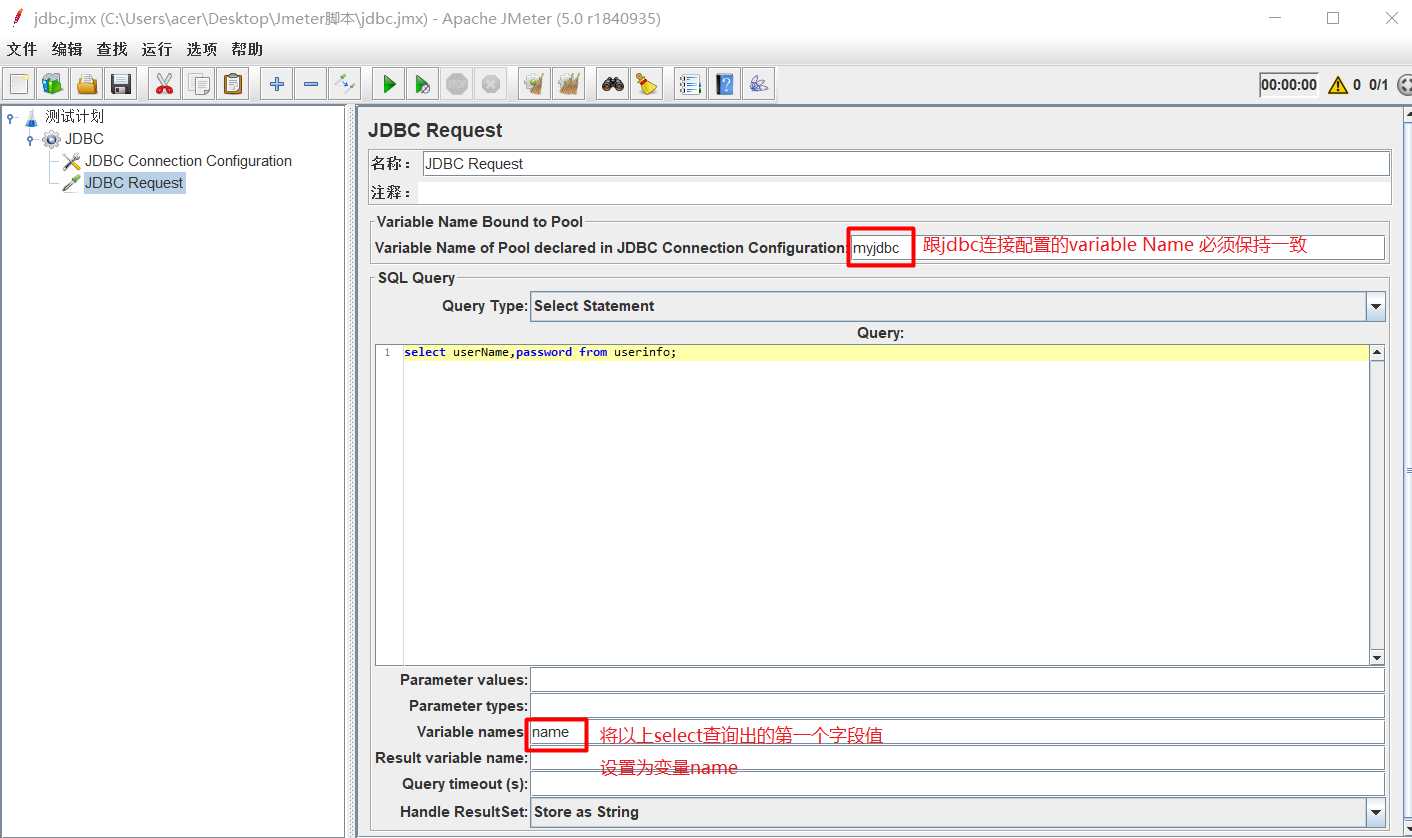Click the binoculars Search icon
The image size is (1412, 838).
tap(613, 85)
